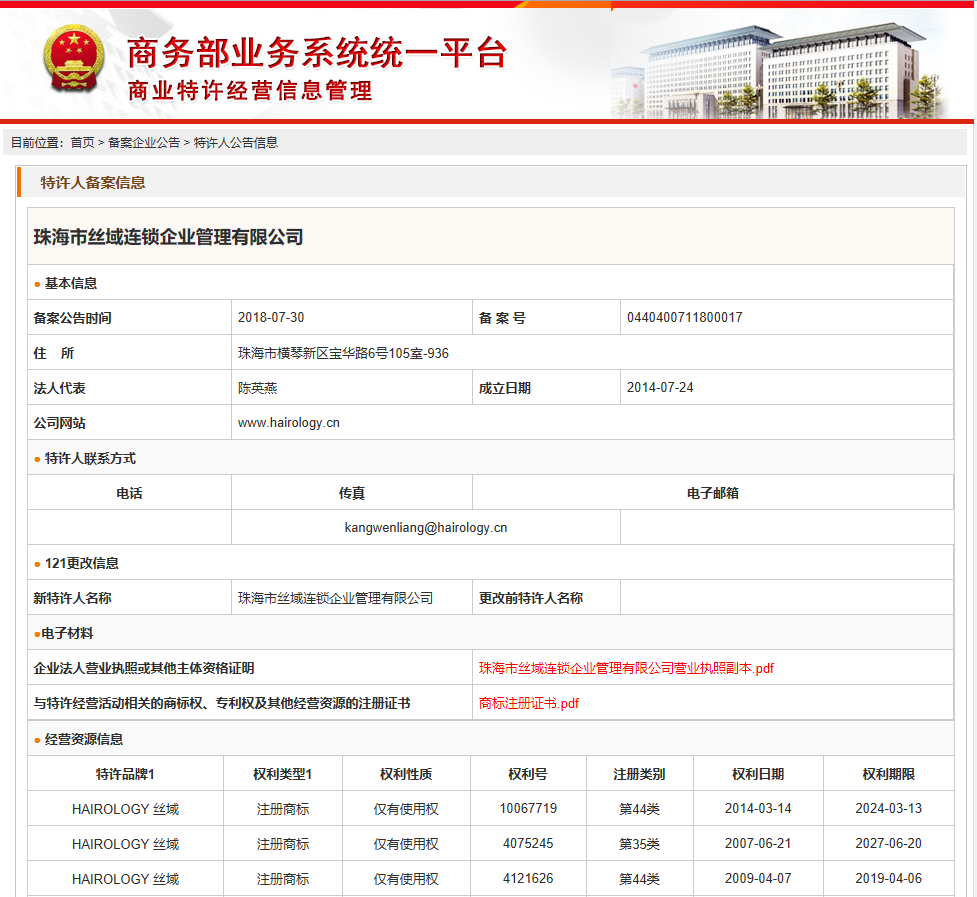Select filing number 0440400711800017
Screen dimensions: 977x897
[x=685, y=317]
